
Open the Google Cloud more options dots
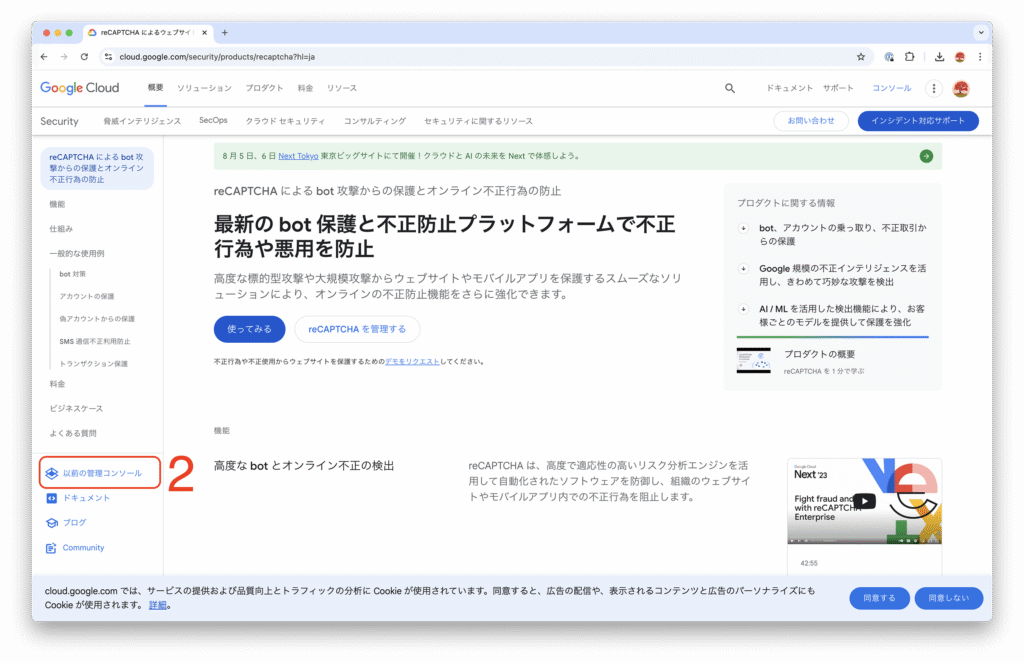tap(934, 88)
